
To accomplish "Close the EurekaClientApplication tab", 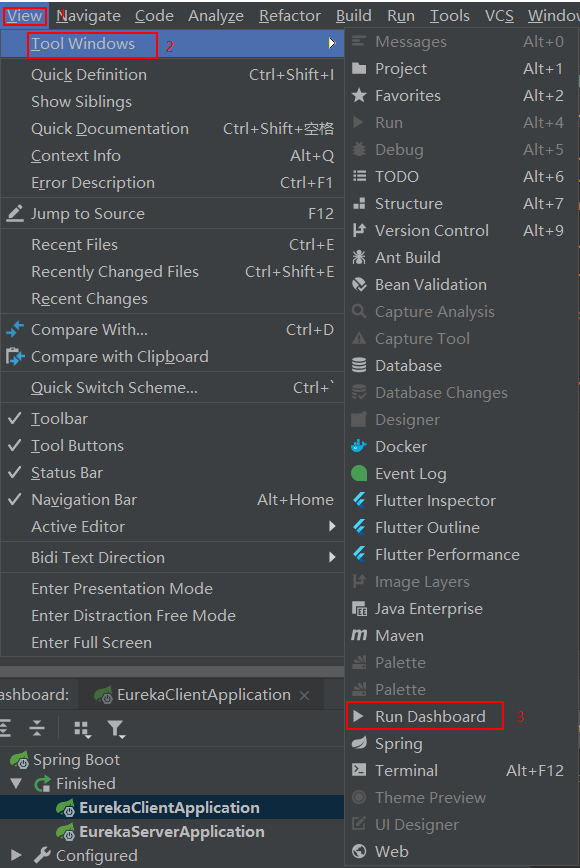I will pyautogui.click(x=304, y=695).
